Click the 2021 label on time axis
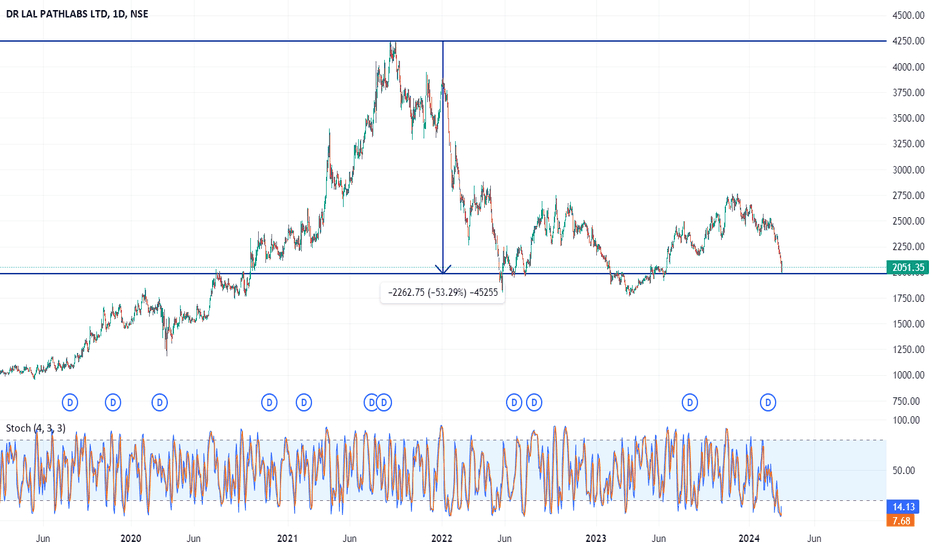 tap(287, 538)
